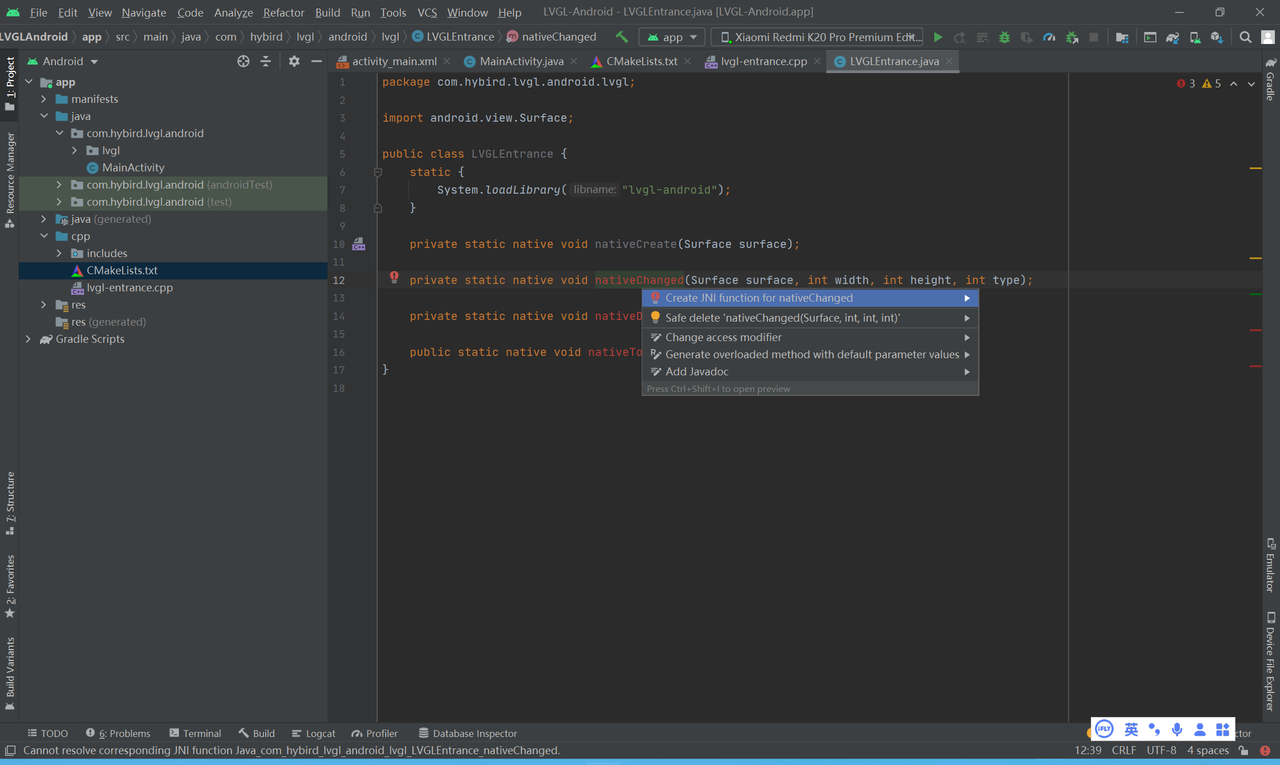
Task: Toggle the Structure tool window tab
Action: pos(10,503)
